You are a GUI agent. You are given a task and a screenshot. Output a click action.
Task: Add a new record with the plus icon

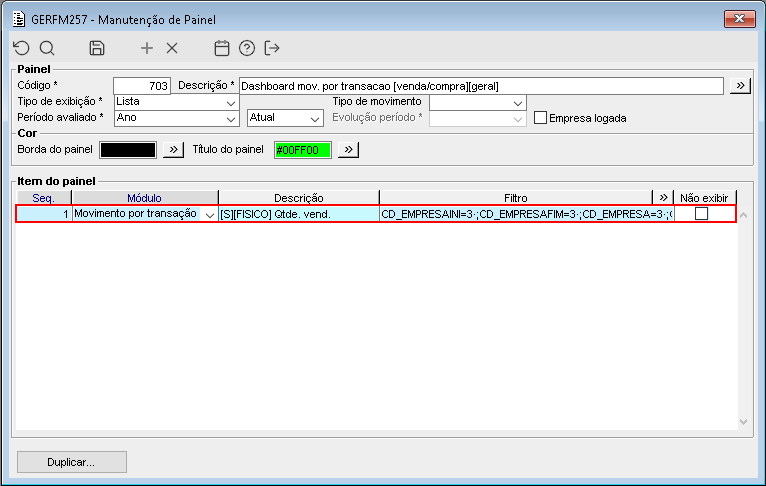[147, 48]
